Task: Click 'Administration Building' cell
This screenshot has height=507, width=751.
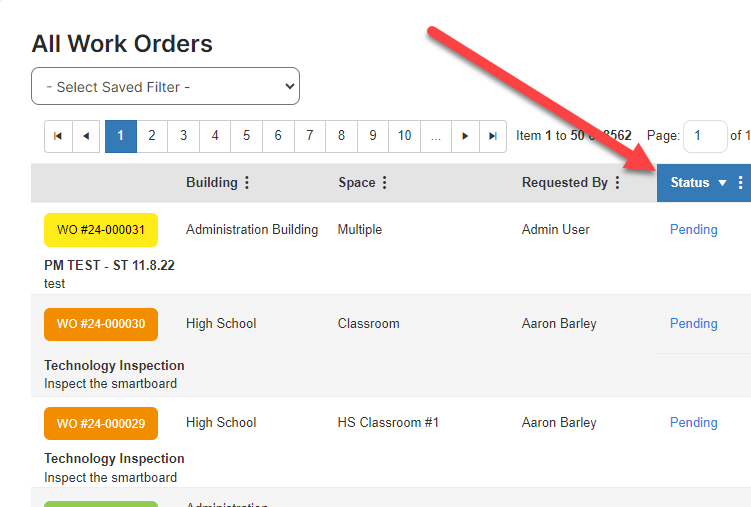Action: [x=252, y=230]
